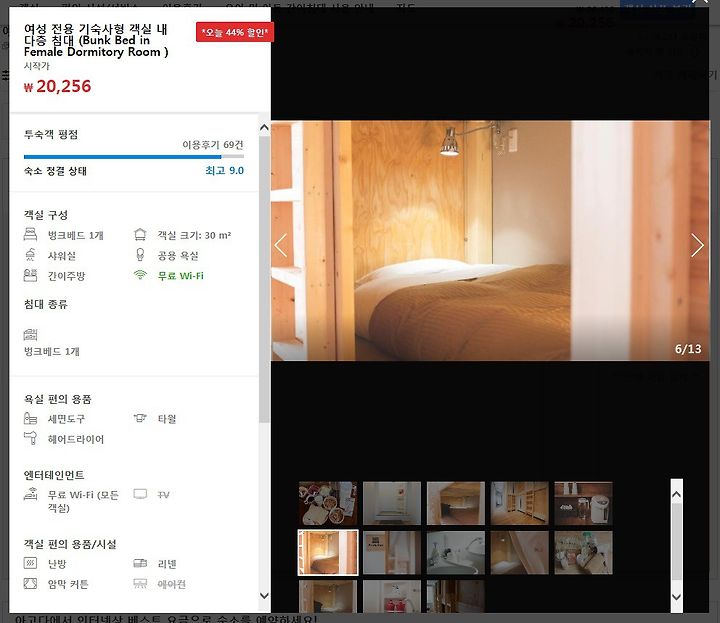Select the bathroom sink thumbnail
The image size is (720, 623).
click(456, 552)
